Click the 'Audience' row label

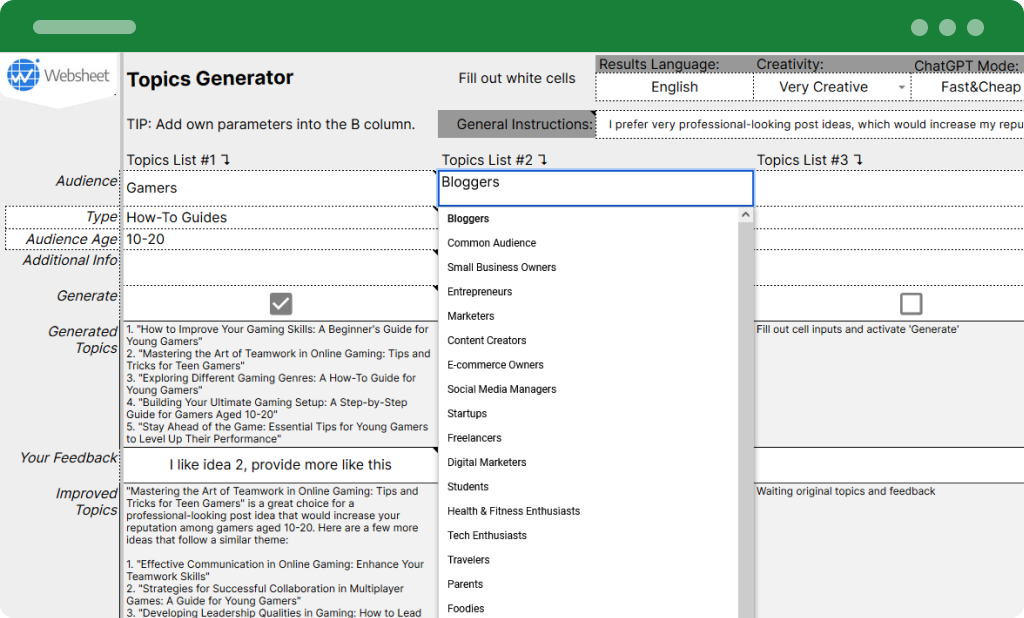[x=86, y=181]
